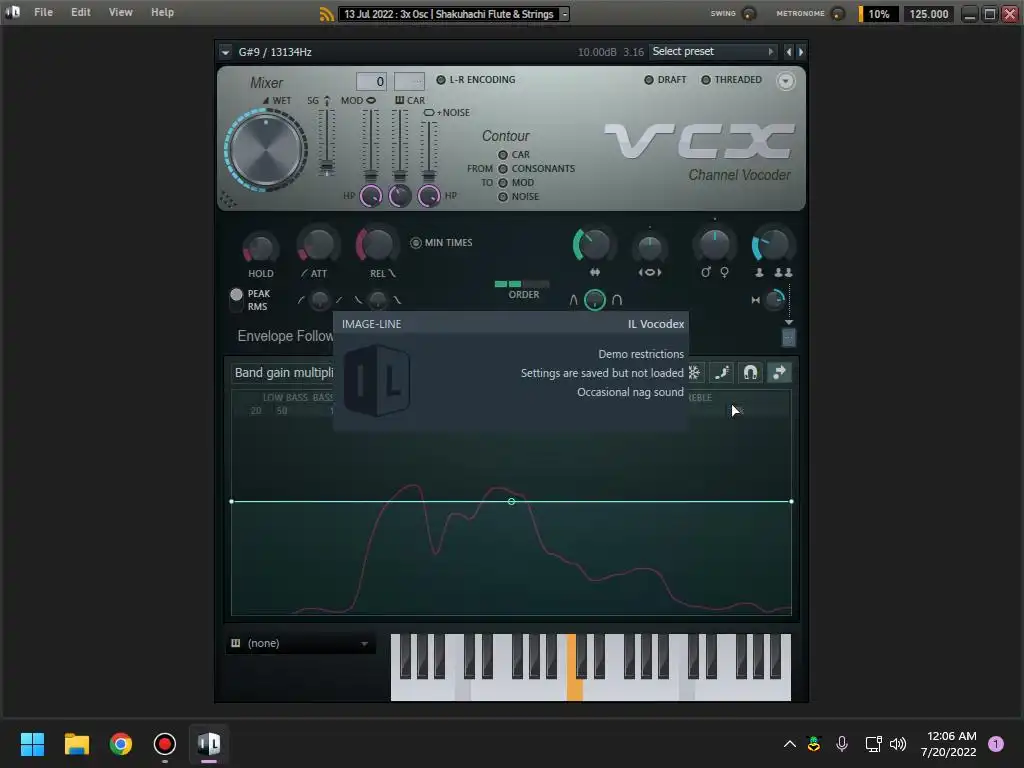Image resolution: width=1024 pixels, height=768 pixels.
Task: Click the CAR level fader
Action: click(x=399, y=145)
